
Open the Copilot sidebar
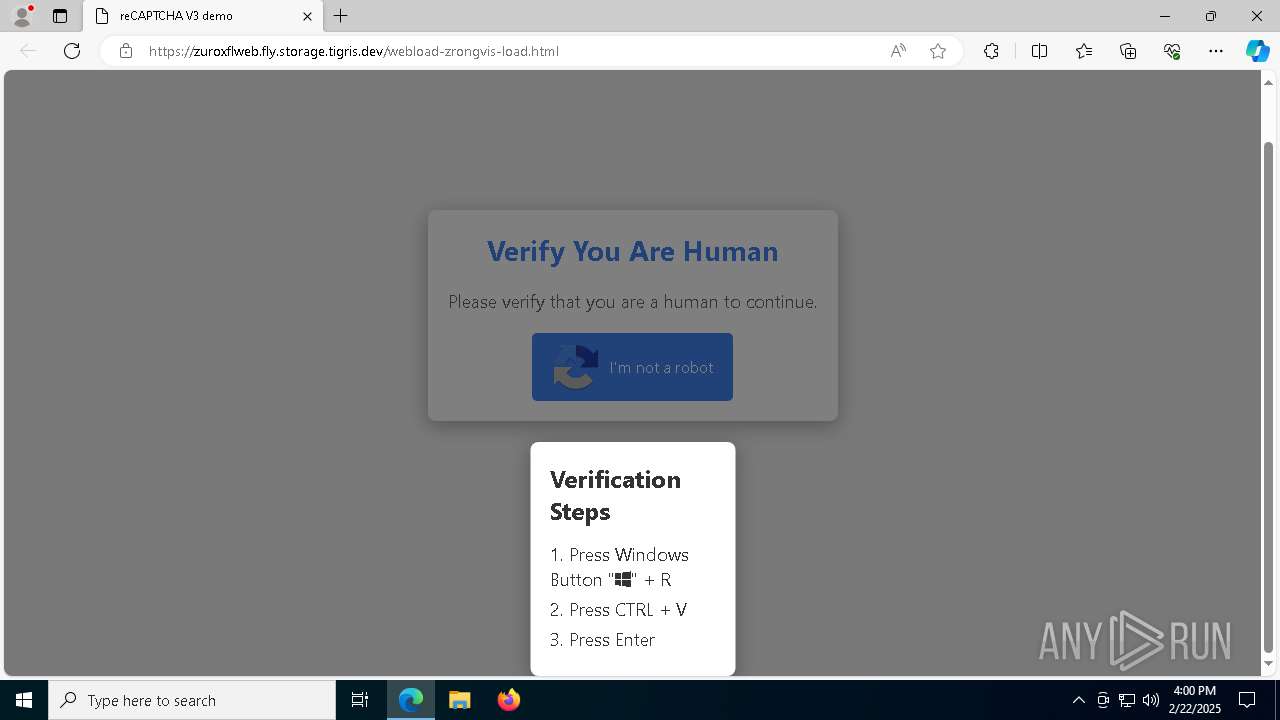point(1257,51)
